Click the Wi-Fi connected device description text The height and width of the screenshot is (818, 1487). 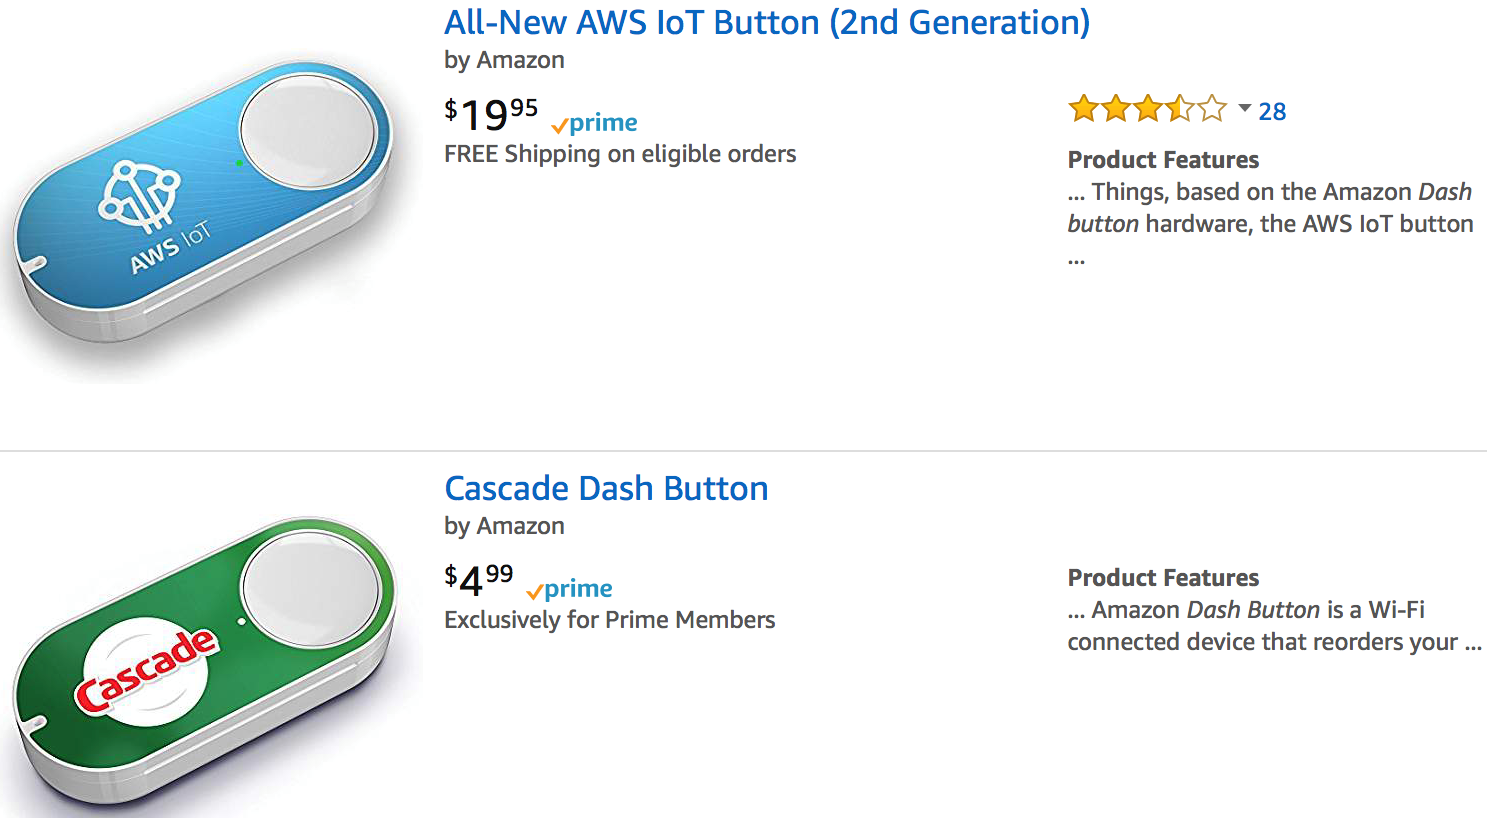point(1265,626)
